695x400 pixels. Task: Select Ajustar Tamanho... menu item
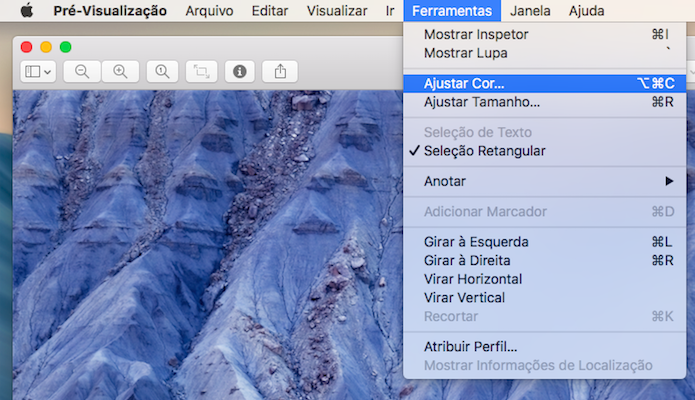pos(545,102)
